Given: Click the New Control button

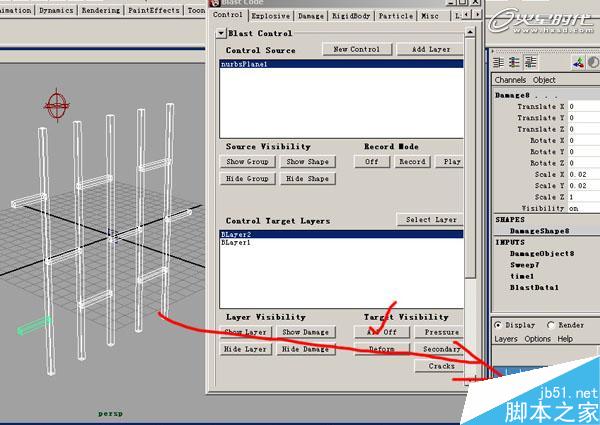Looking at the screenshot, I should coord(357,49).
